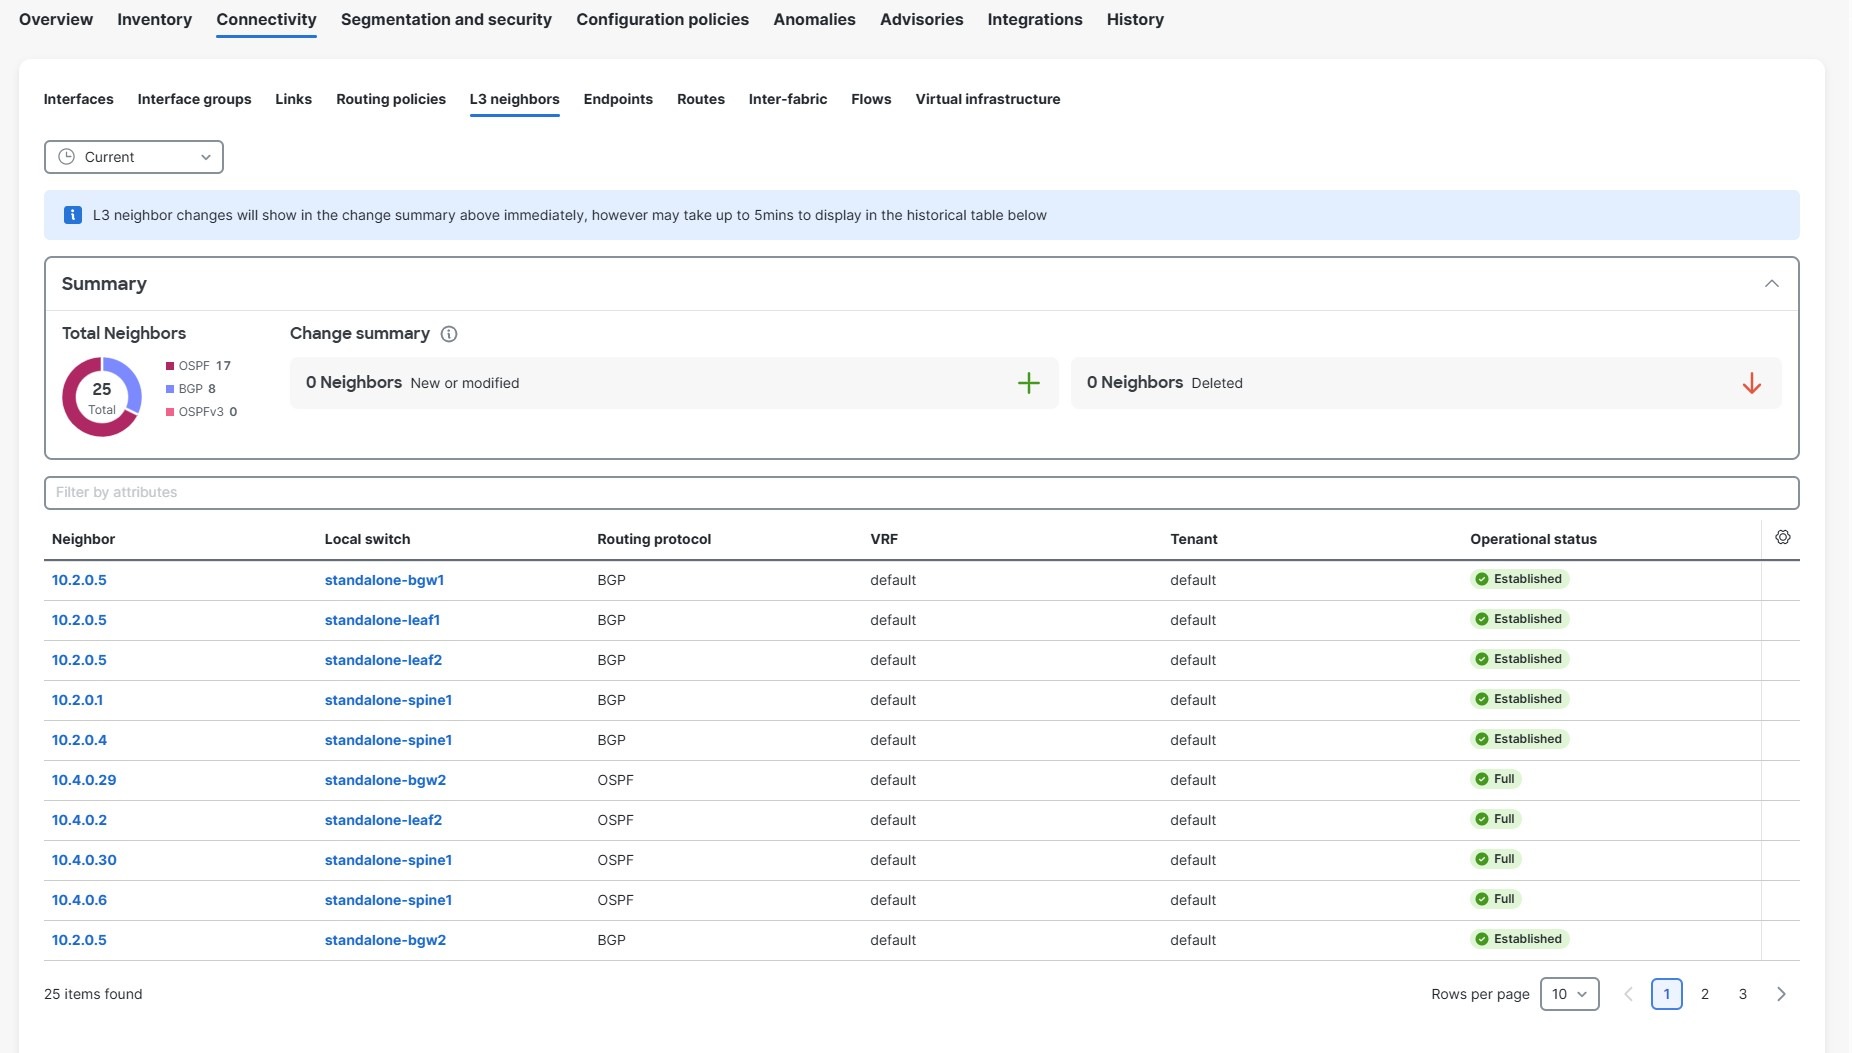Open the Routing policies sub-tab
The image size is (1852, 1053).
click(390, 99)
